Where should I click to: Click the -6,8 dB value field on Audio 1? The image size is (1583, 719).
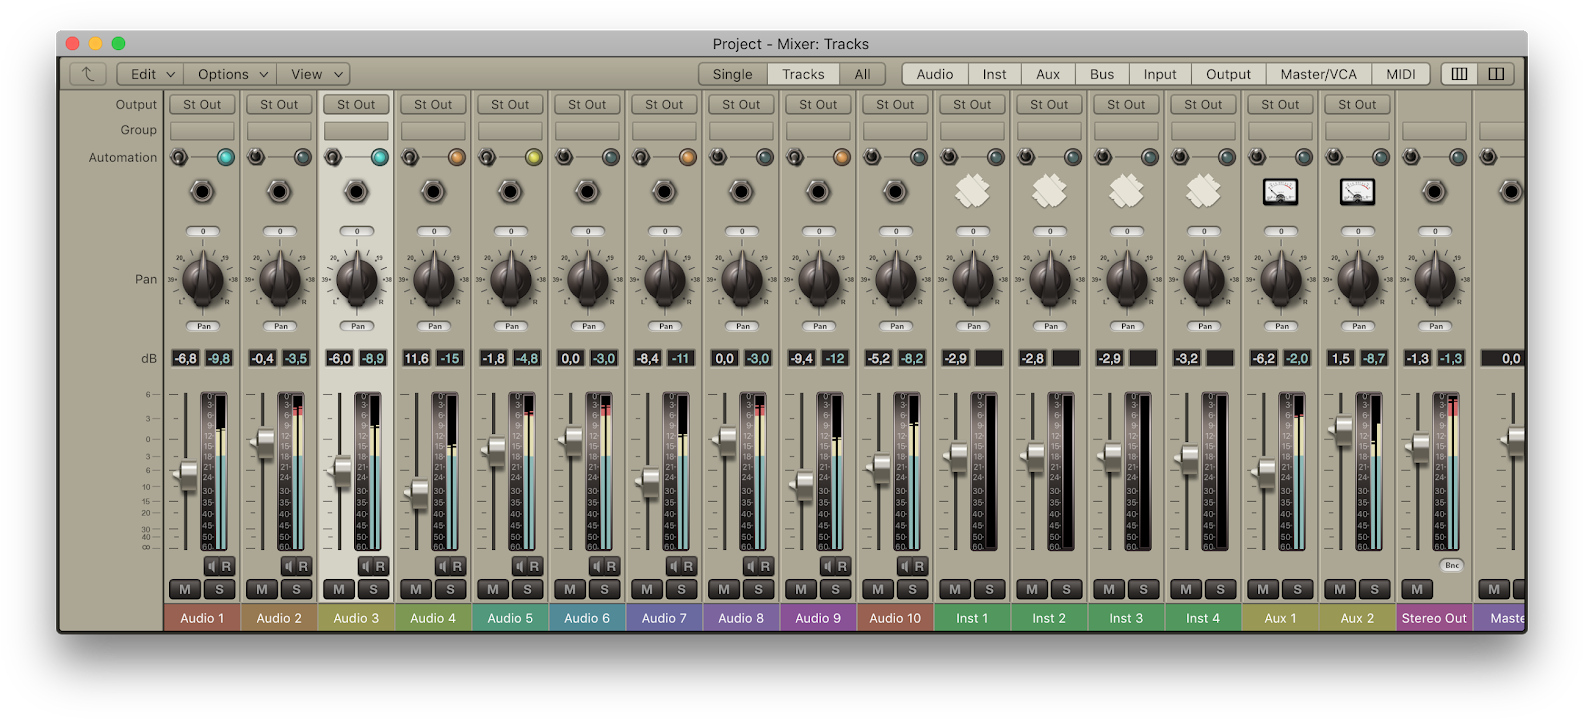(186, 358)
